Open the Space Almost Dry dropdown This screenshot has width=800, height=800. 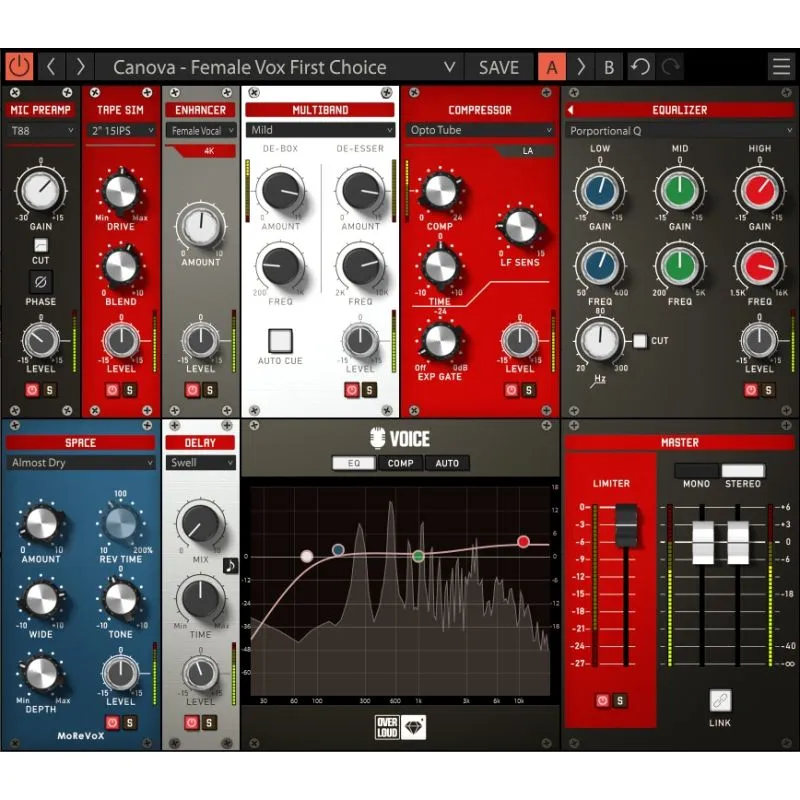coord(81,463)
